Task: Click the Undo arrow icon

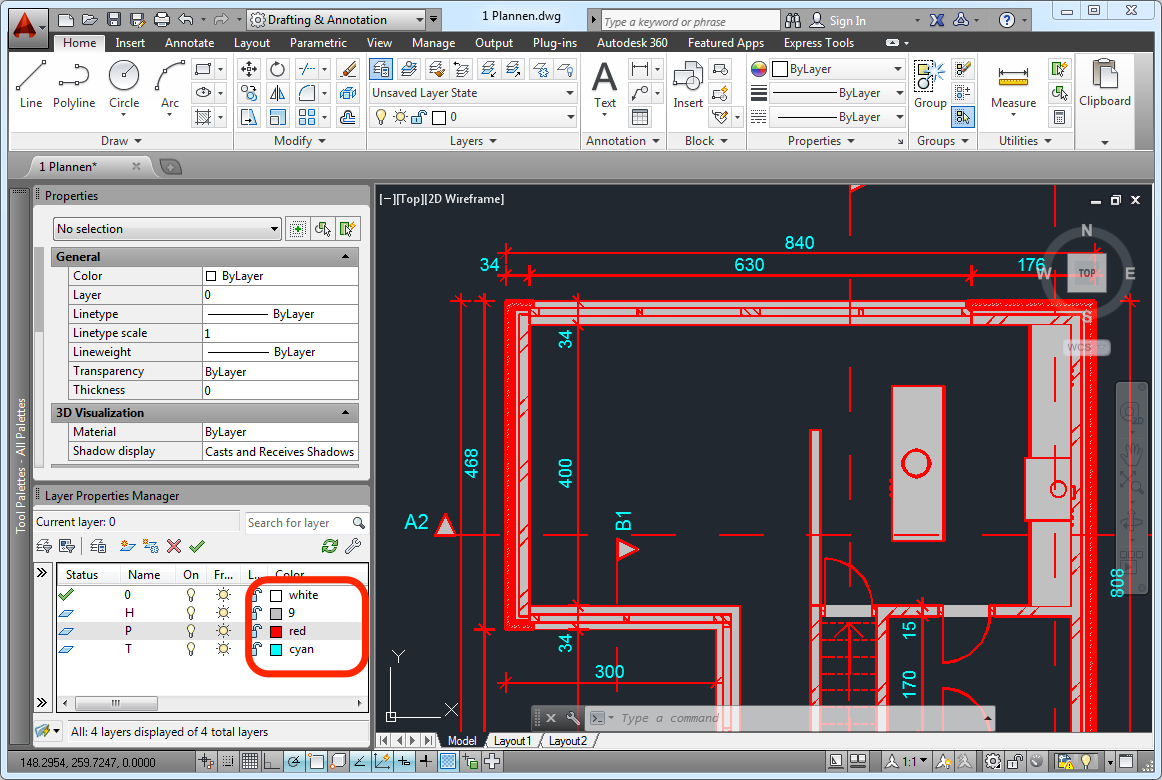Action: tap(186, 20)
